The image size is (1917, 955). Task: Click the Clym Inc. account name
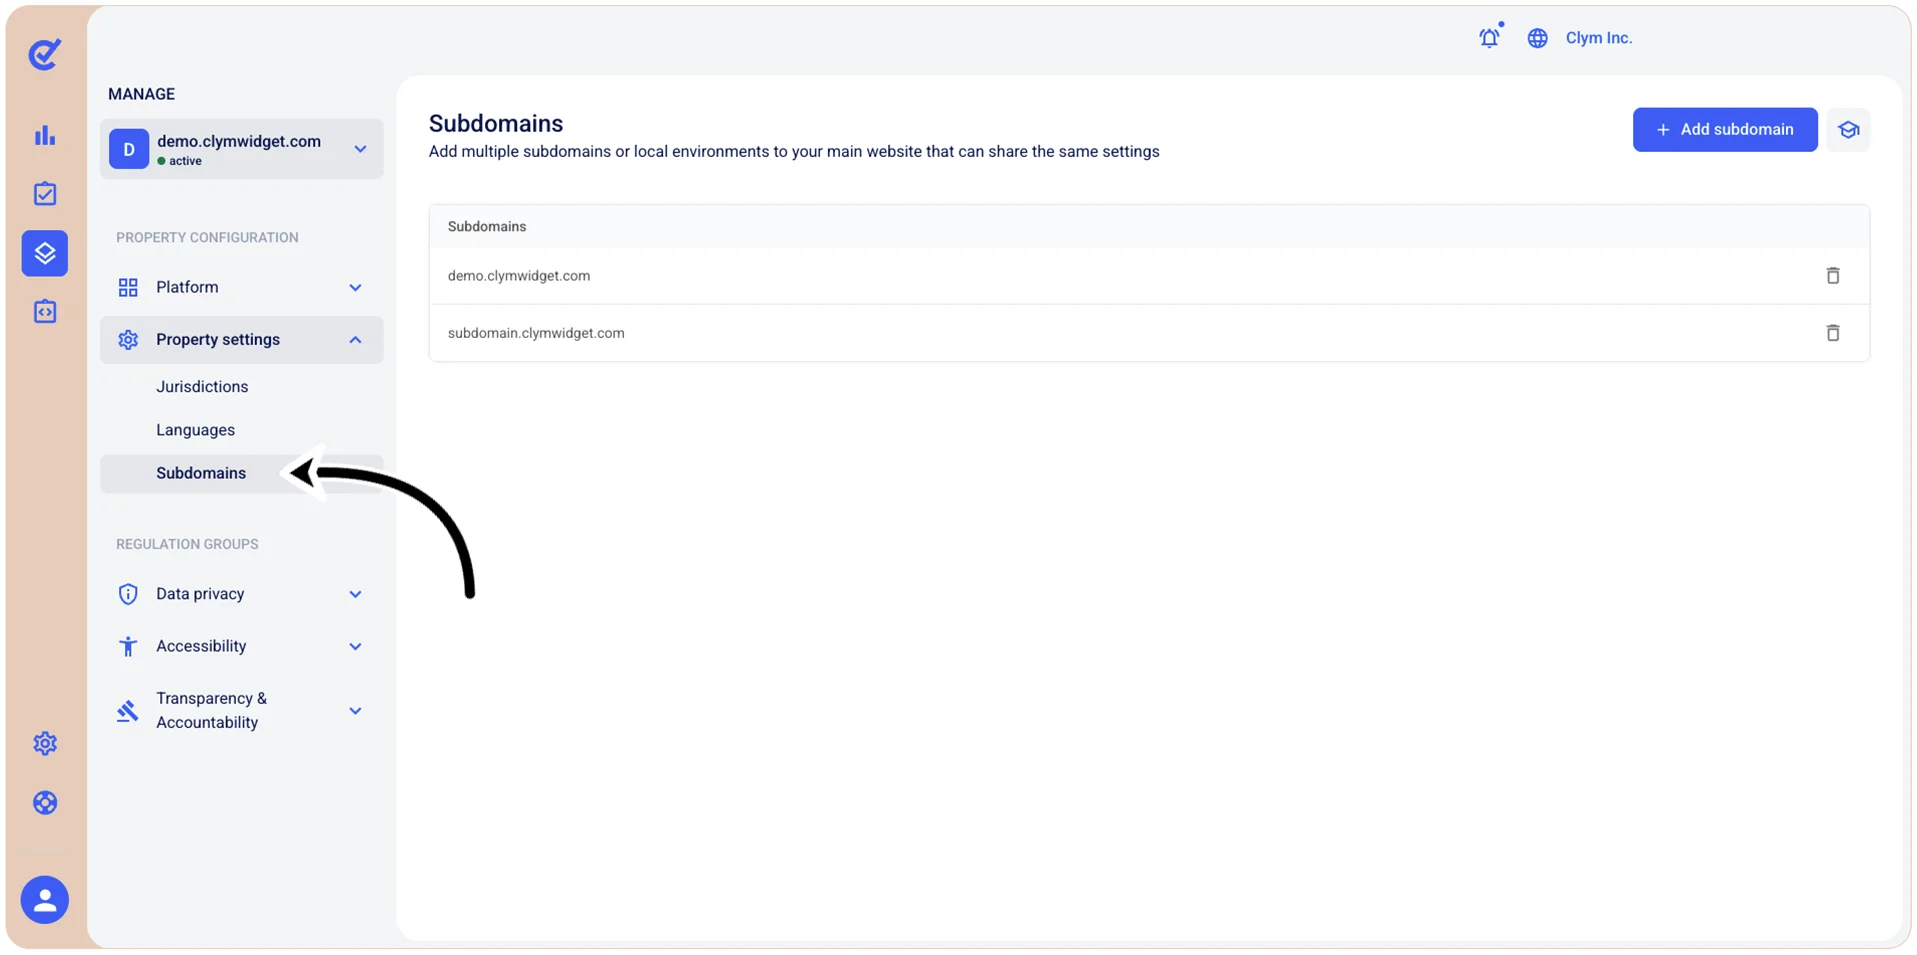tap(1598, 38)
